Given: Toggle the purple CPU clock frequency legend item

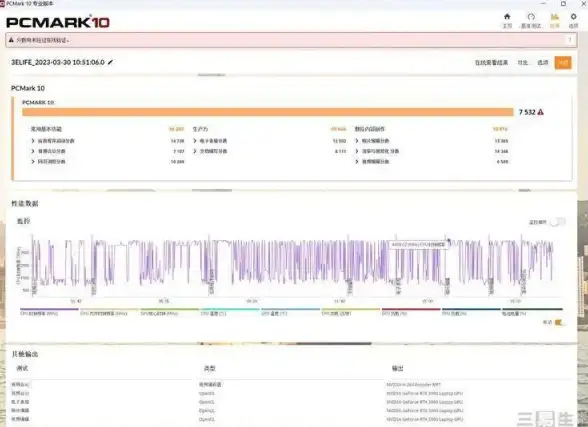Looking at the screenshot, I should point(49,312).
